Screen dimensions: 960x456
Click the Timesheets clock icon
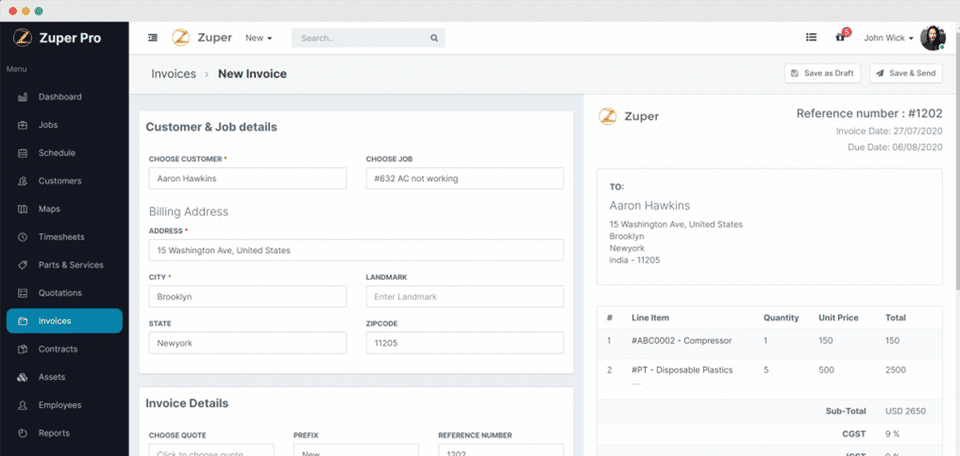coord(23,237)
